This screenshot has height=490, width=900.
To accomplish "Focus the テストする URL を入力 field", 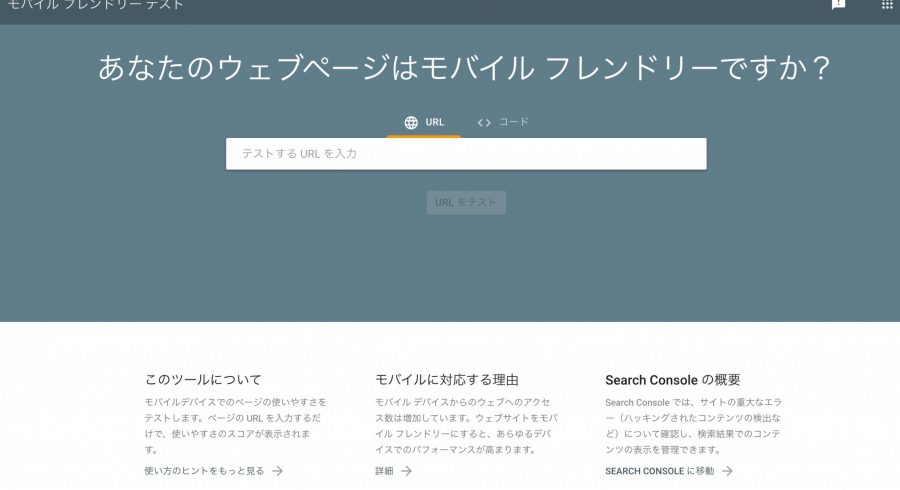I will (x=466, y=154).
